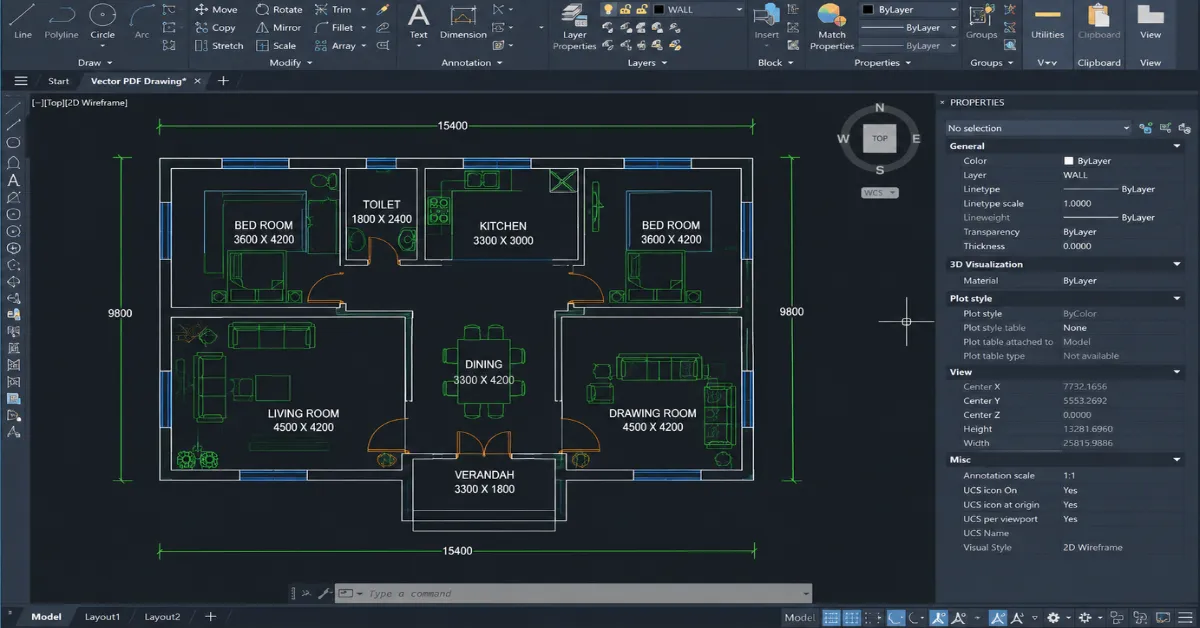Click Linetype scale value 1.0000

pyautogui.click(x=1078, y=204)
